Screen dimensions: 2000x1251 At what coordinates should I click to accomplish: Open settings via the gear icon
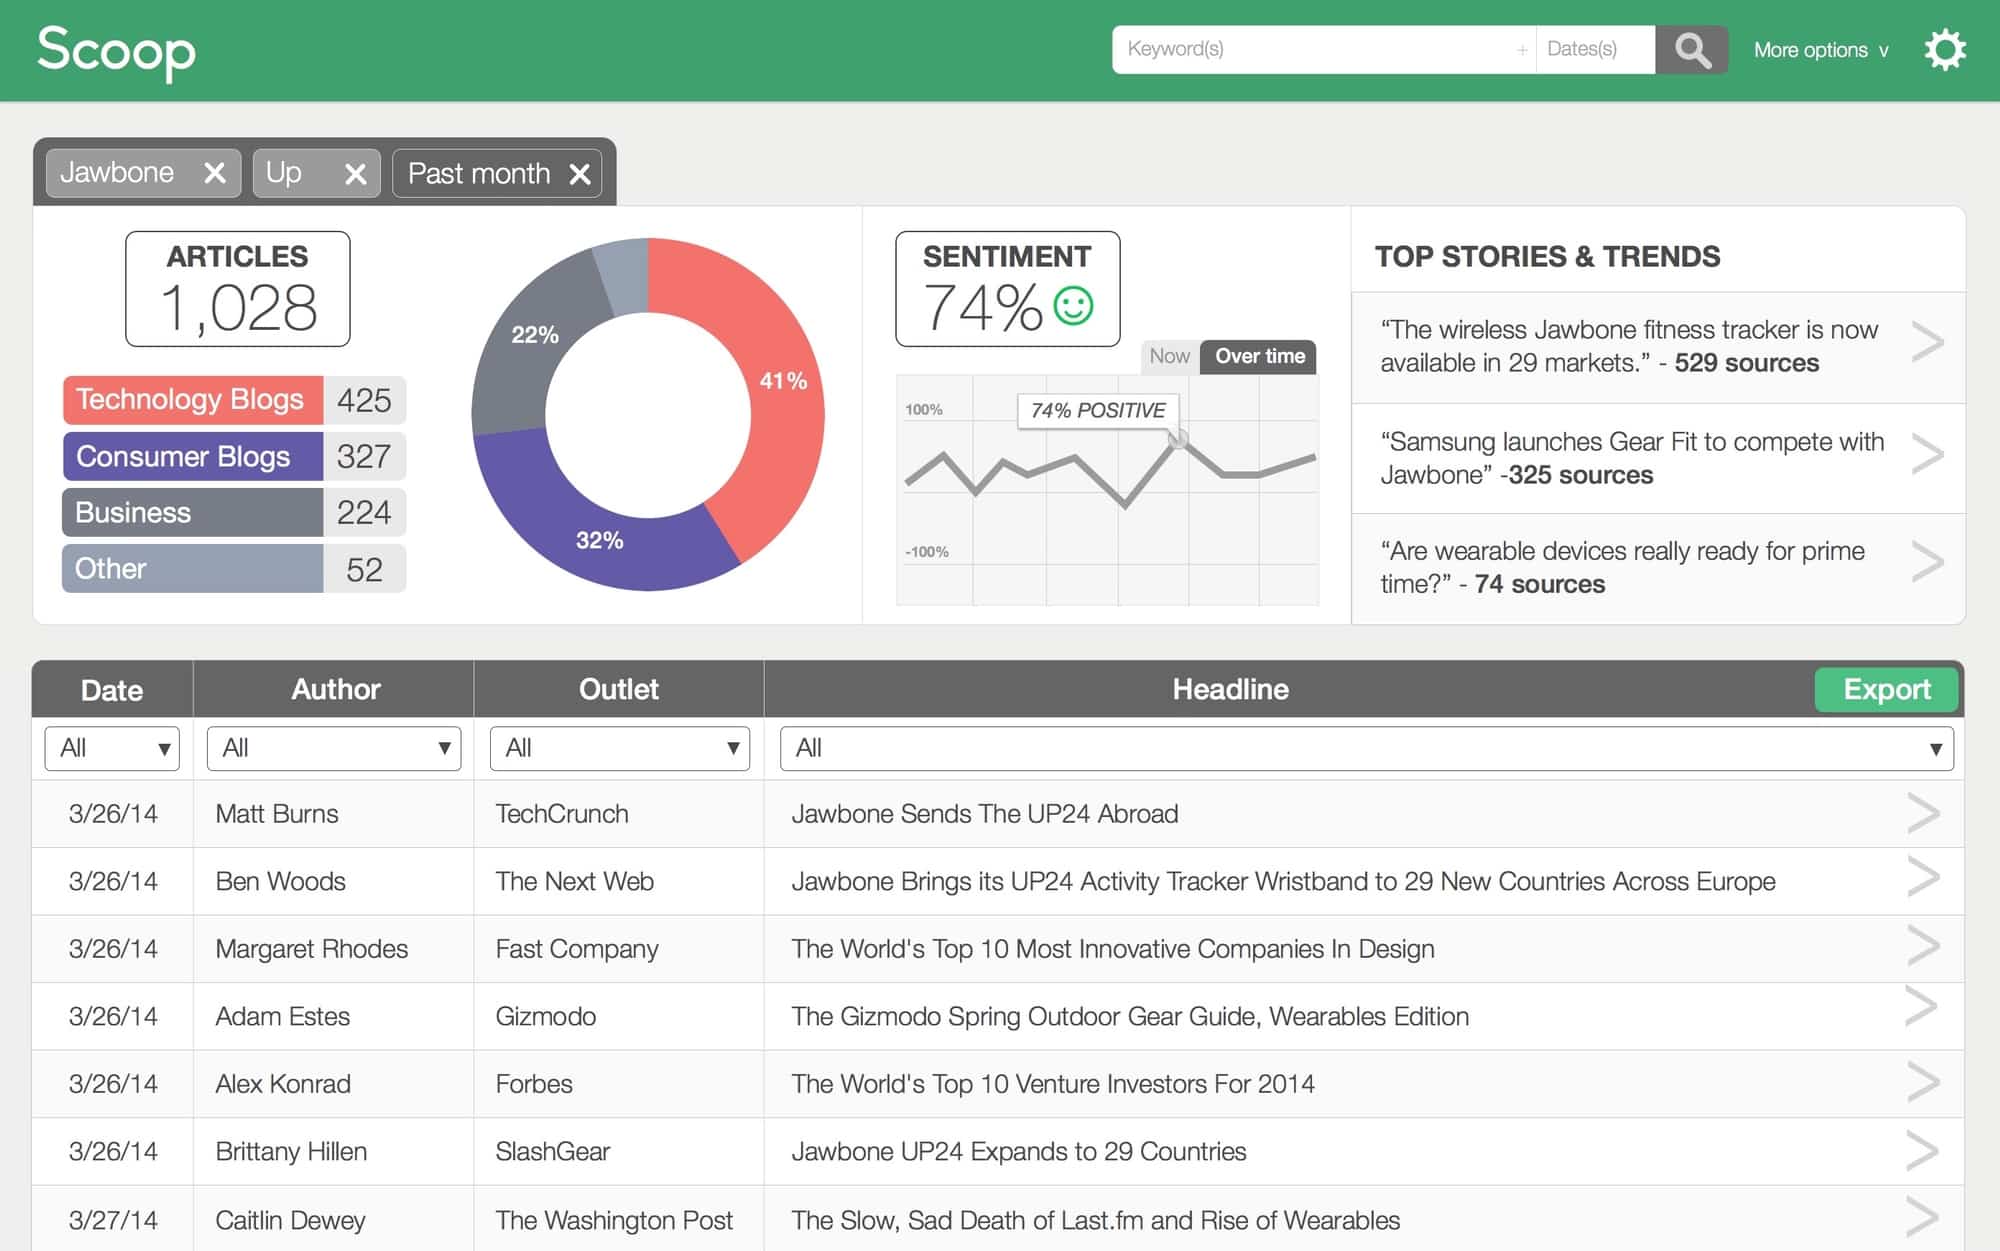point(1944,50)
